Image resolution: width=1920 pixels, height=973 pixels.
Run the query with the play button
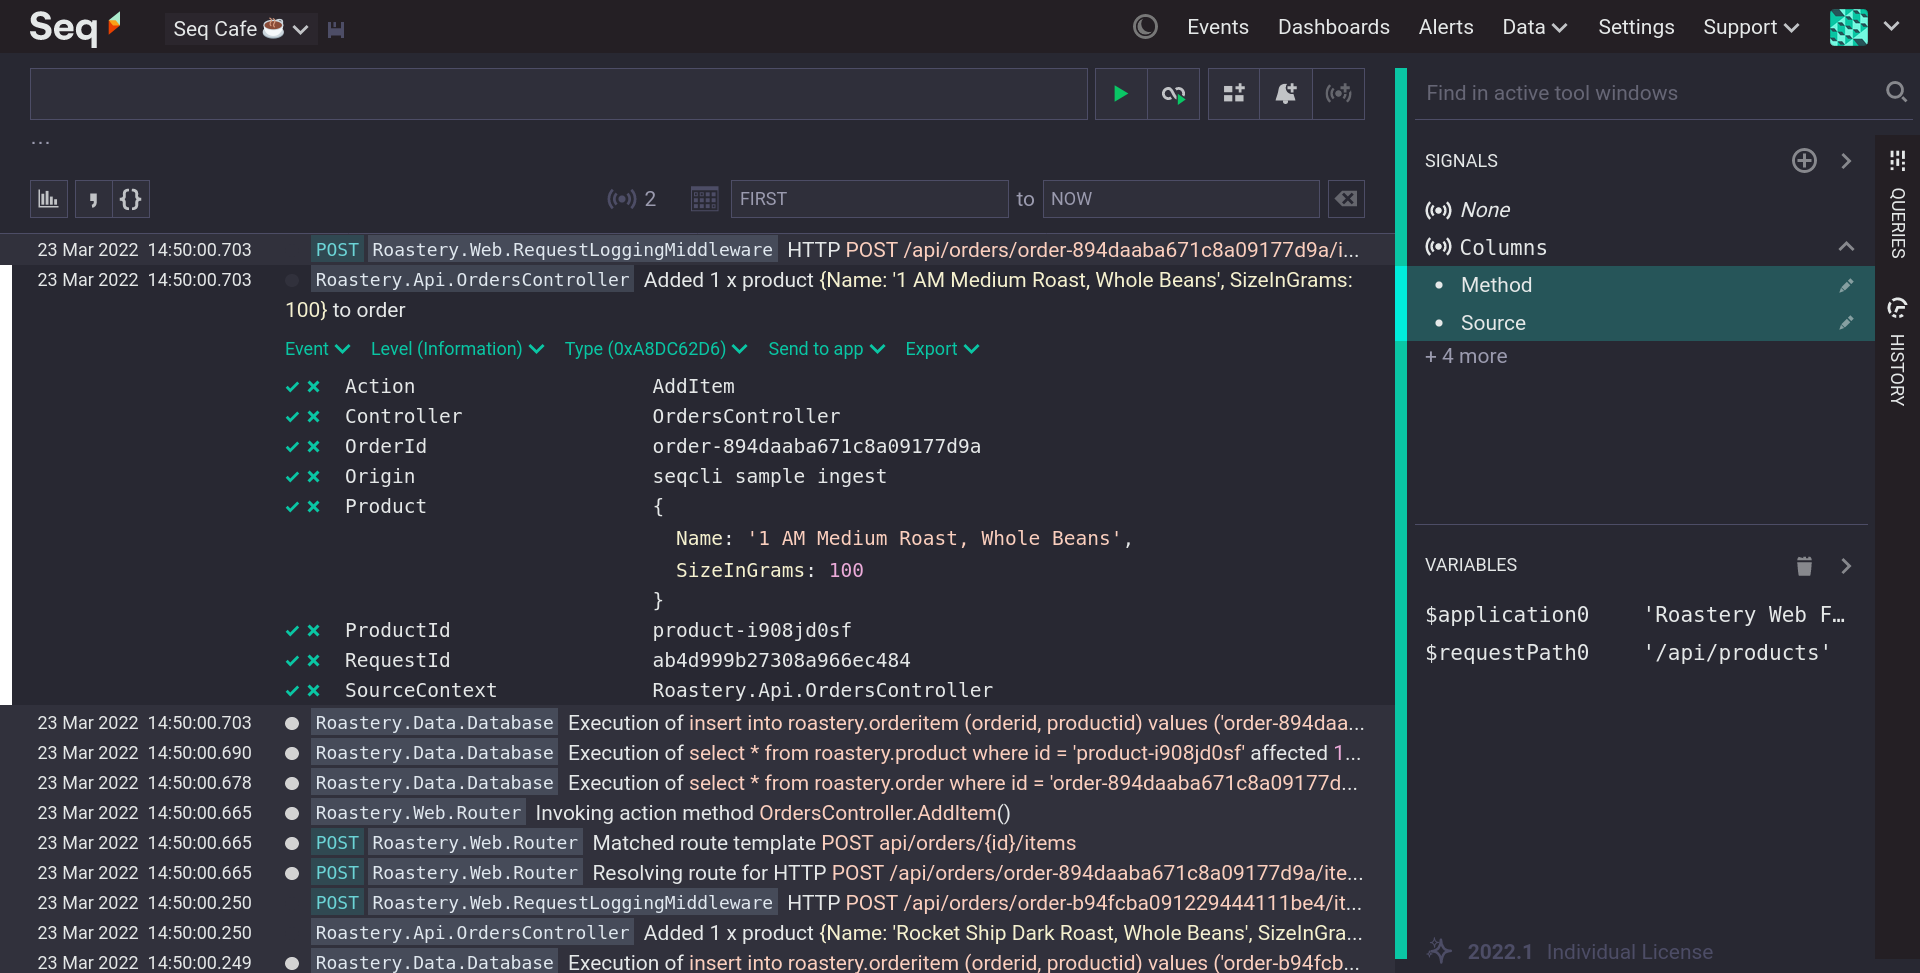pos(1120,93)
